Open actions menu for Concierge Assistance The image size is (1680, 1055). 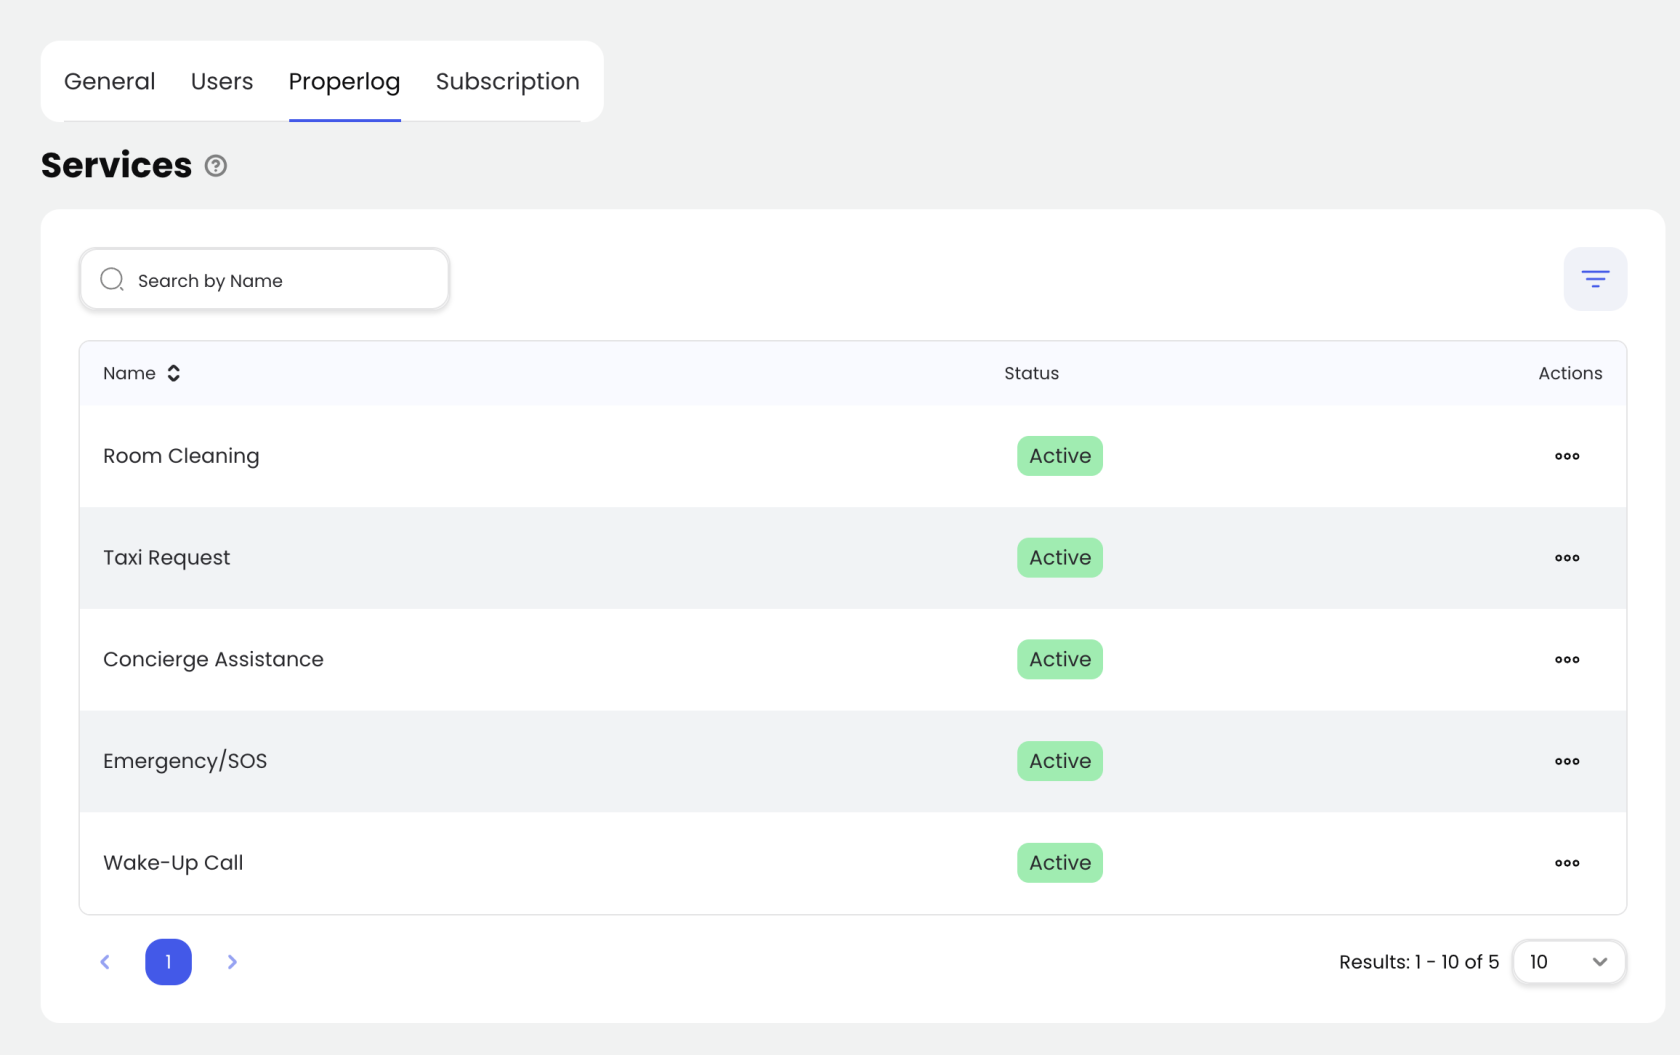click(x=1567, y=660)
